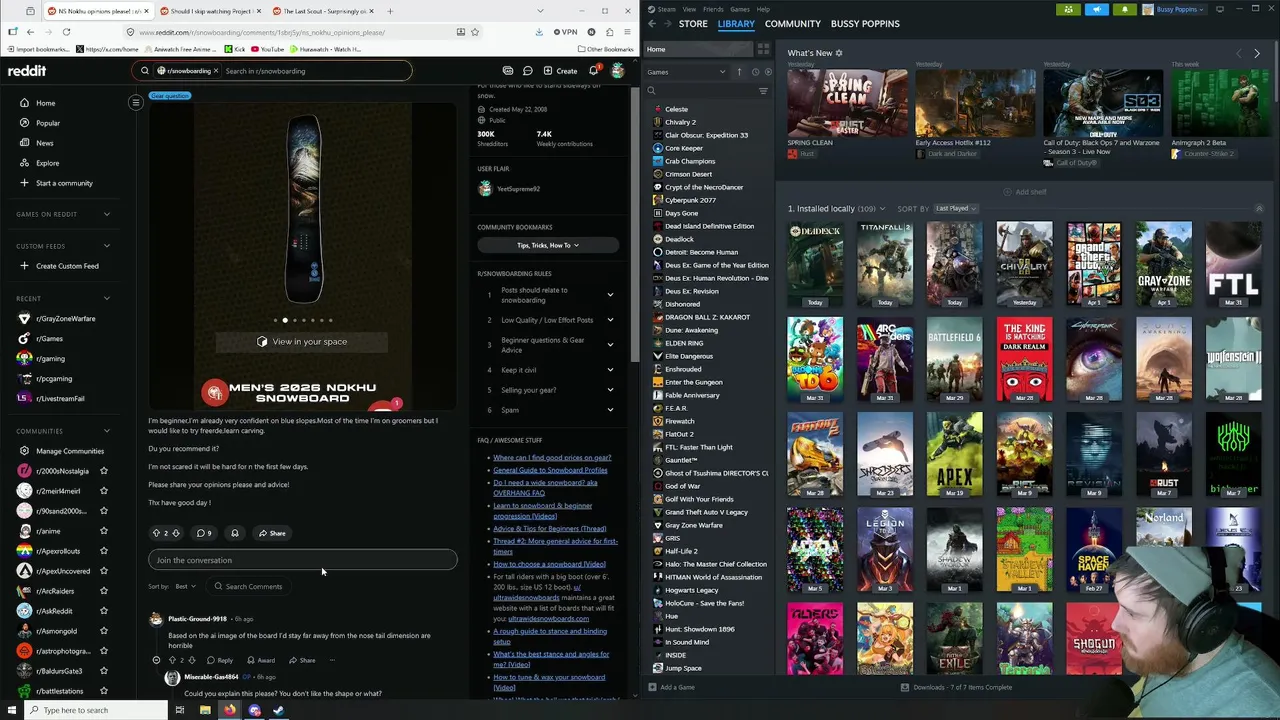The height and width of the screenshot is (720, 1280).
Task: Toggle Steam library sort ascending arrow
Action: click(740, 72)
